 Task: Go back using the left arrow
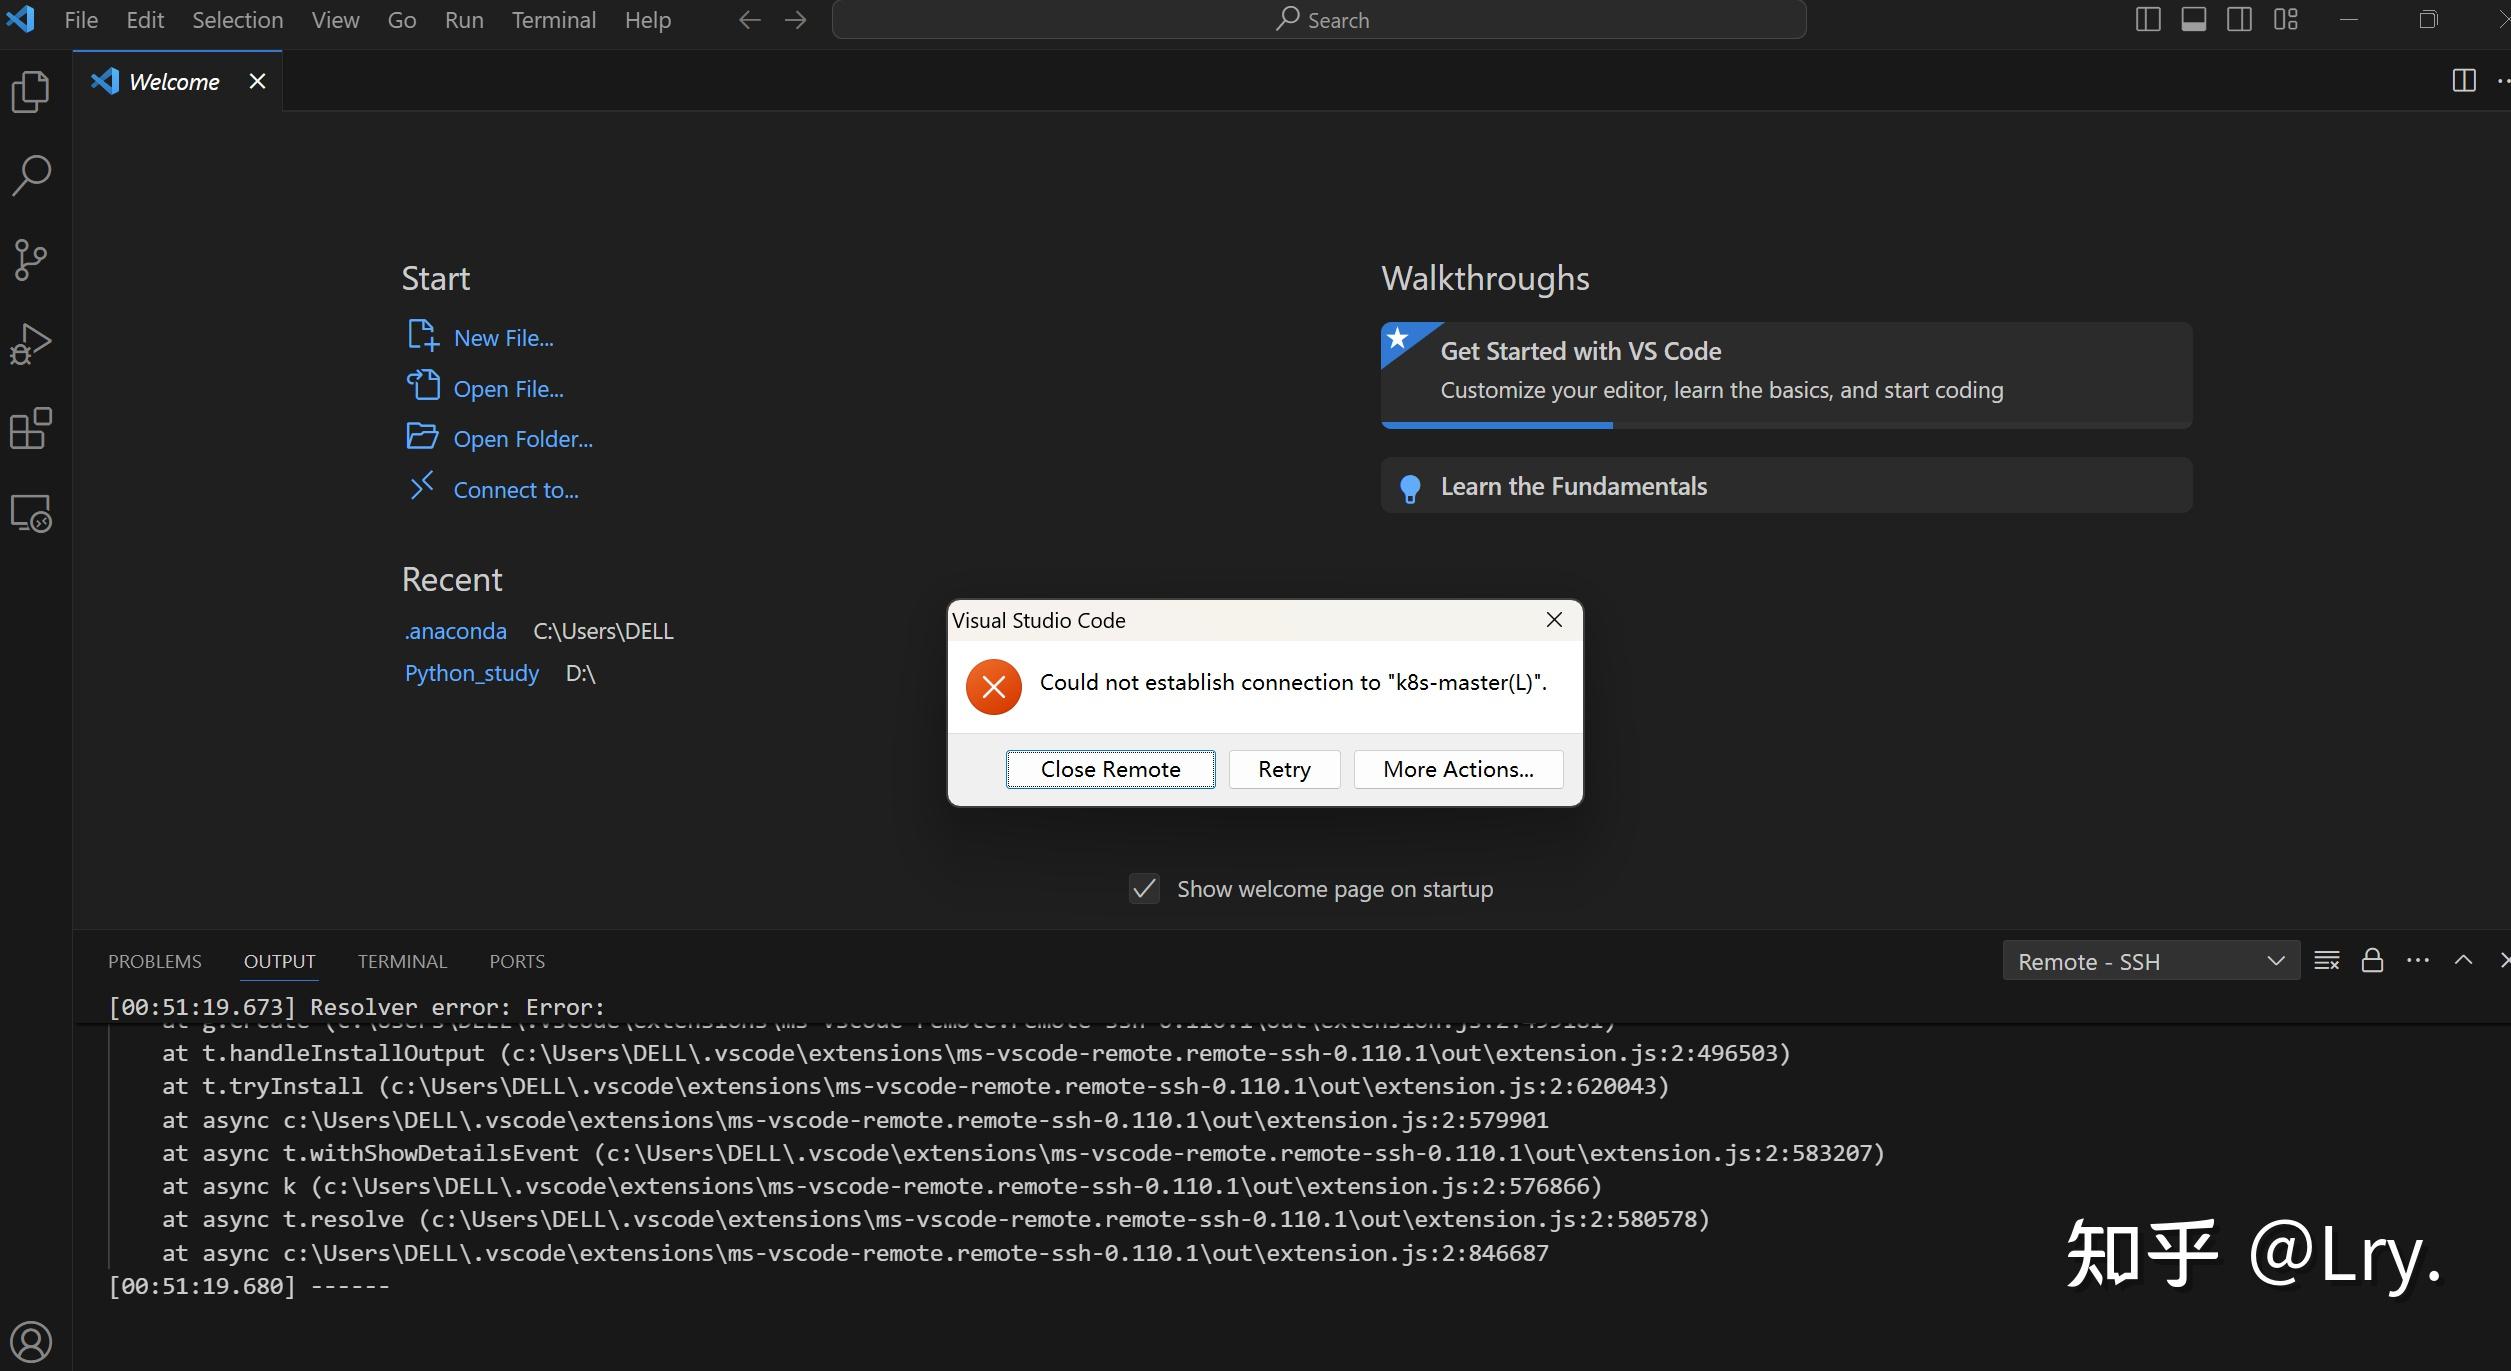coord(749,20)
